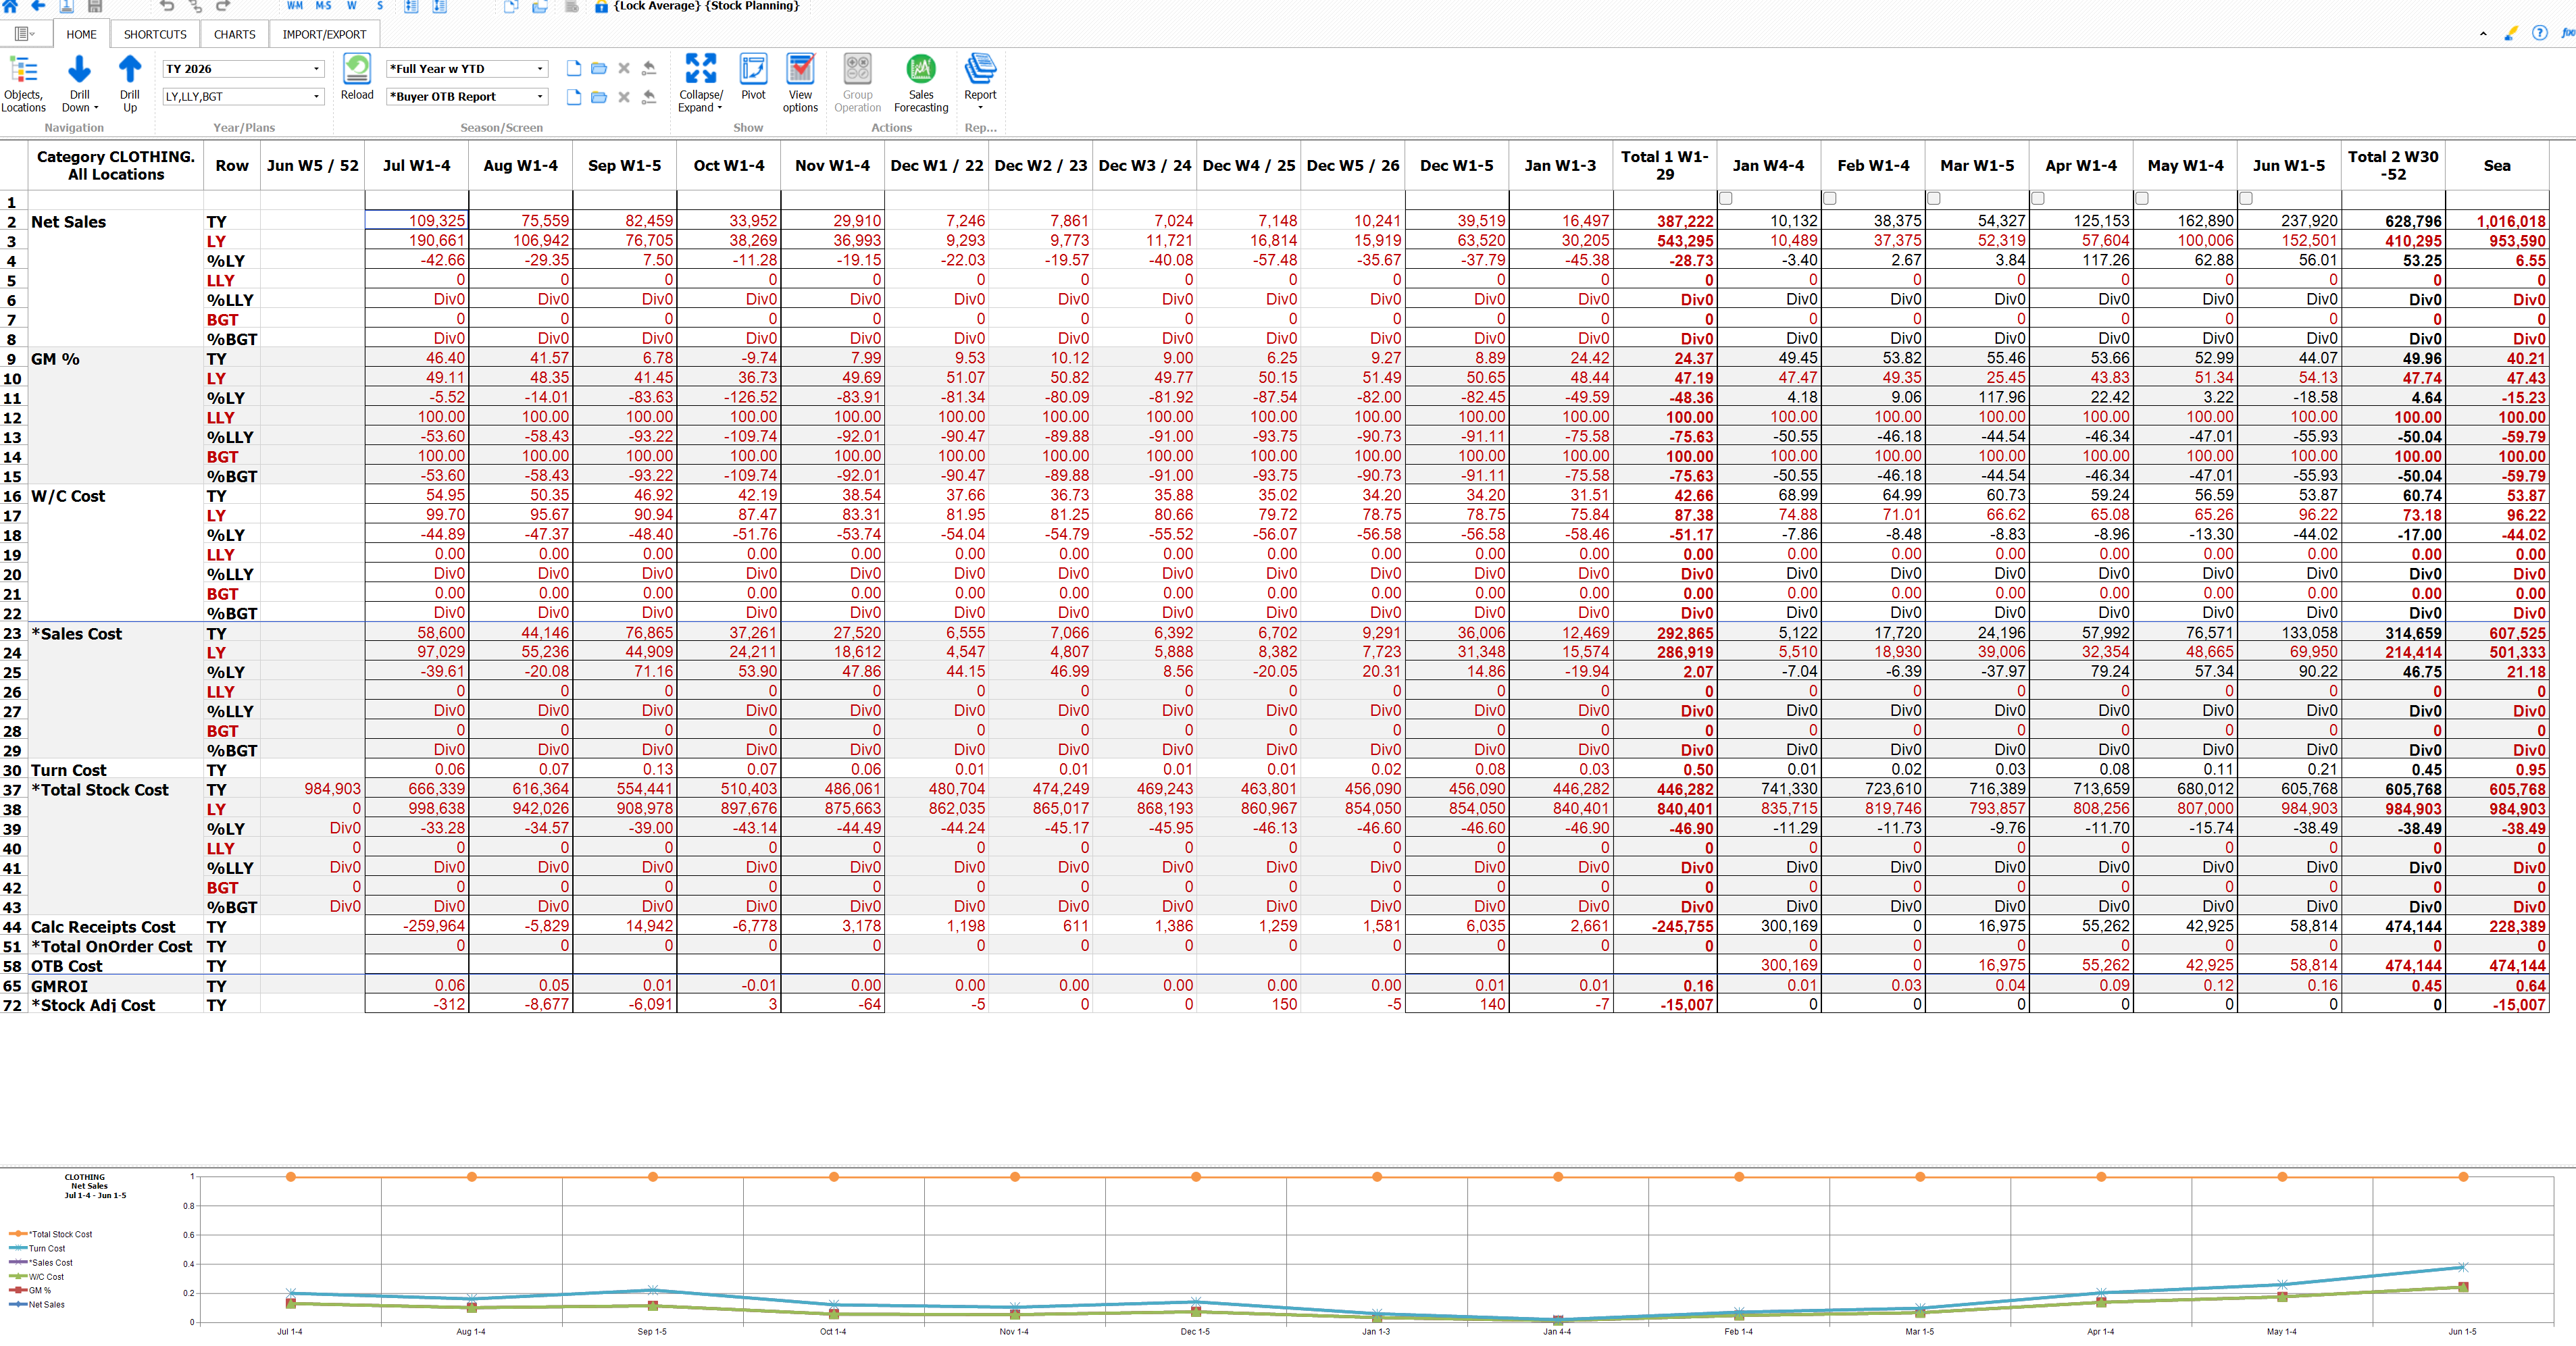Tick the checkbox under Jun W1-5 column
Viewport: 2576px width, 1346px height.
2246,198
